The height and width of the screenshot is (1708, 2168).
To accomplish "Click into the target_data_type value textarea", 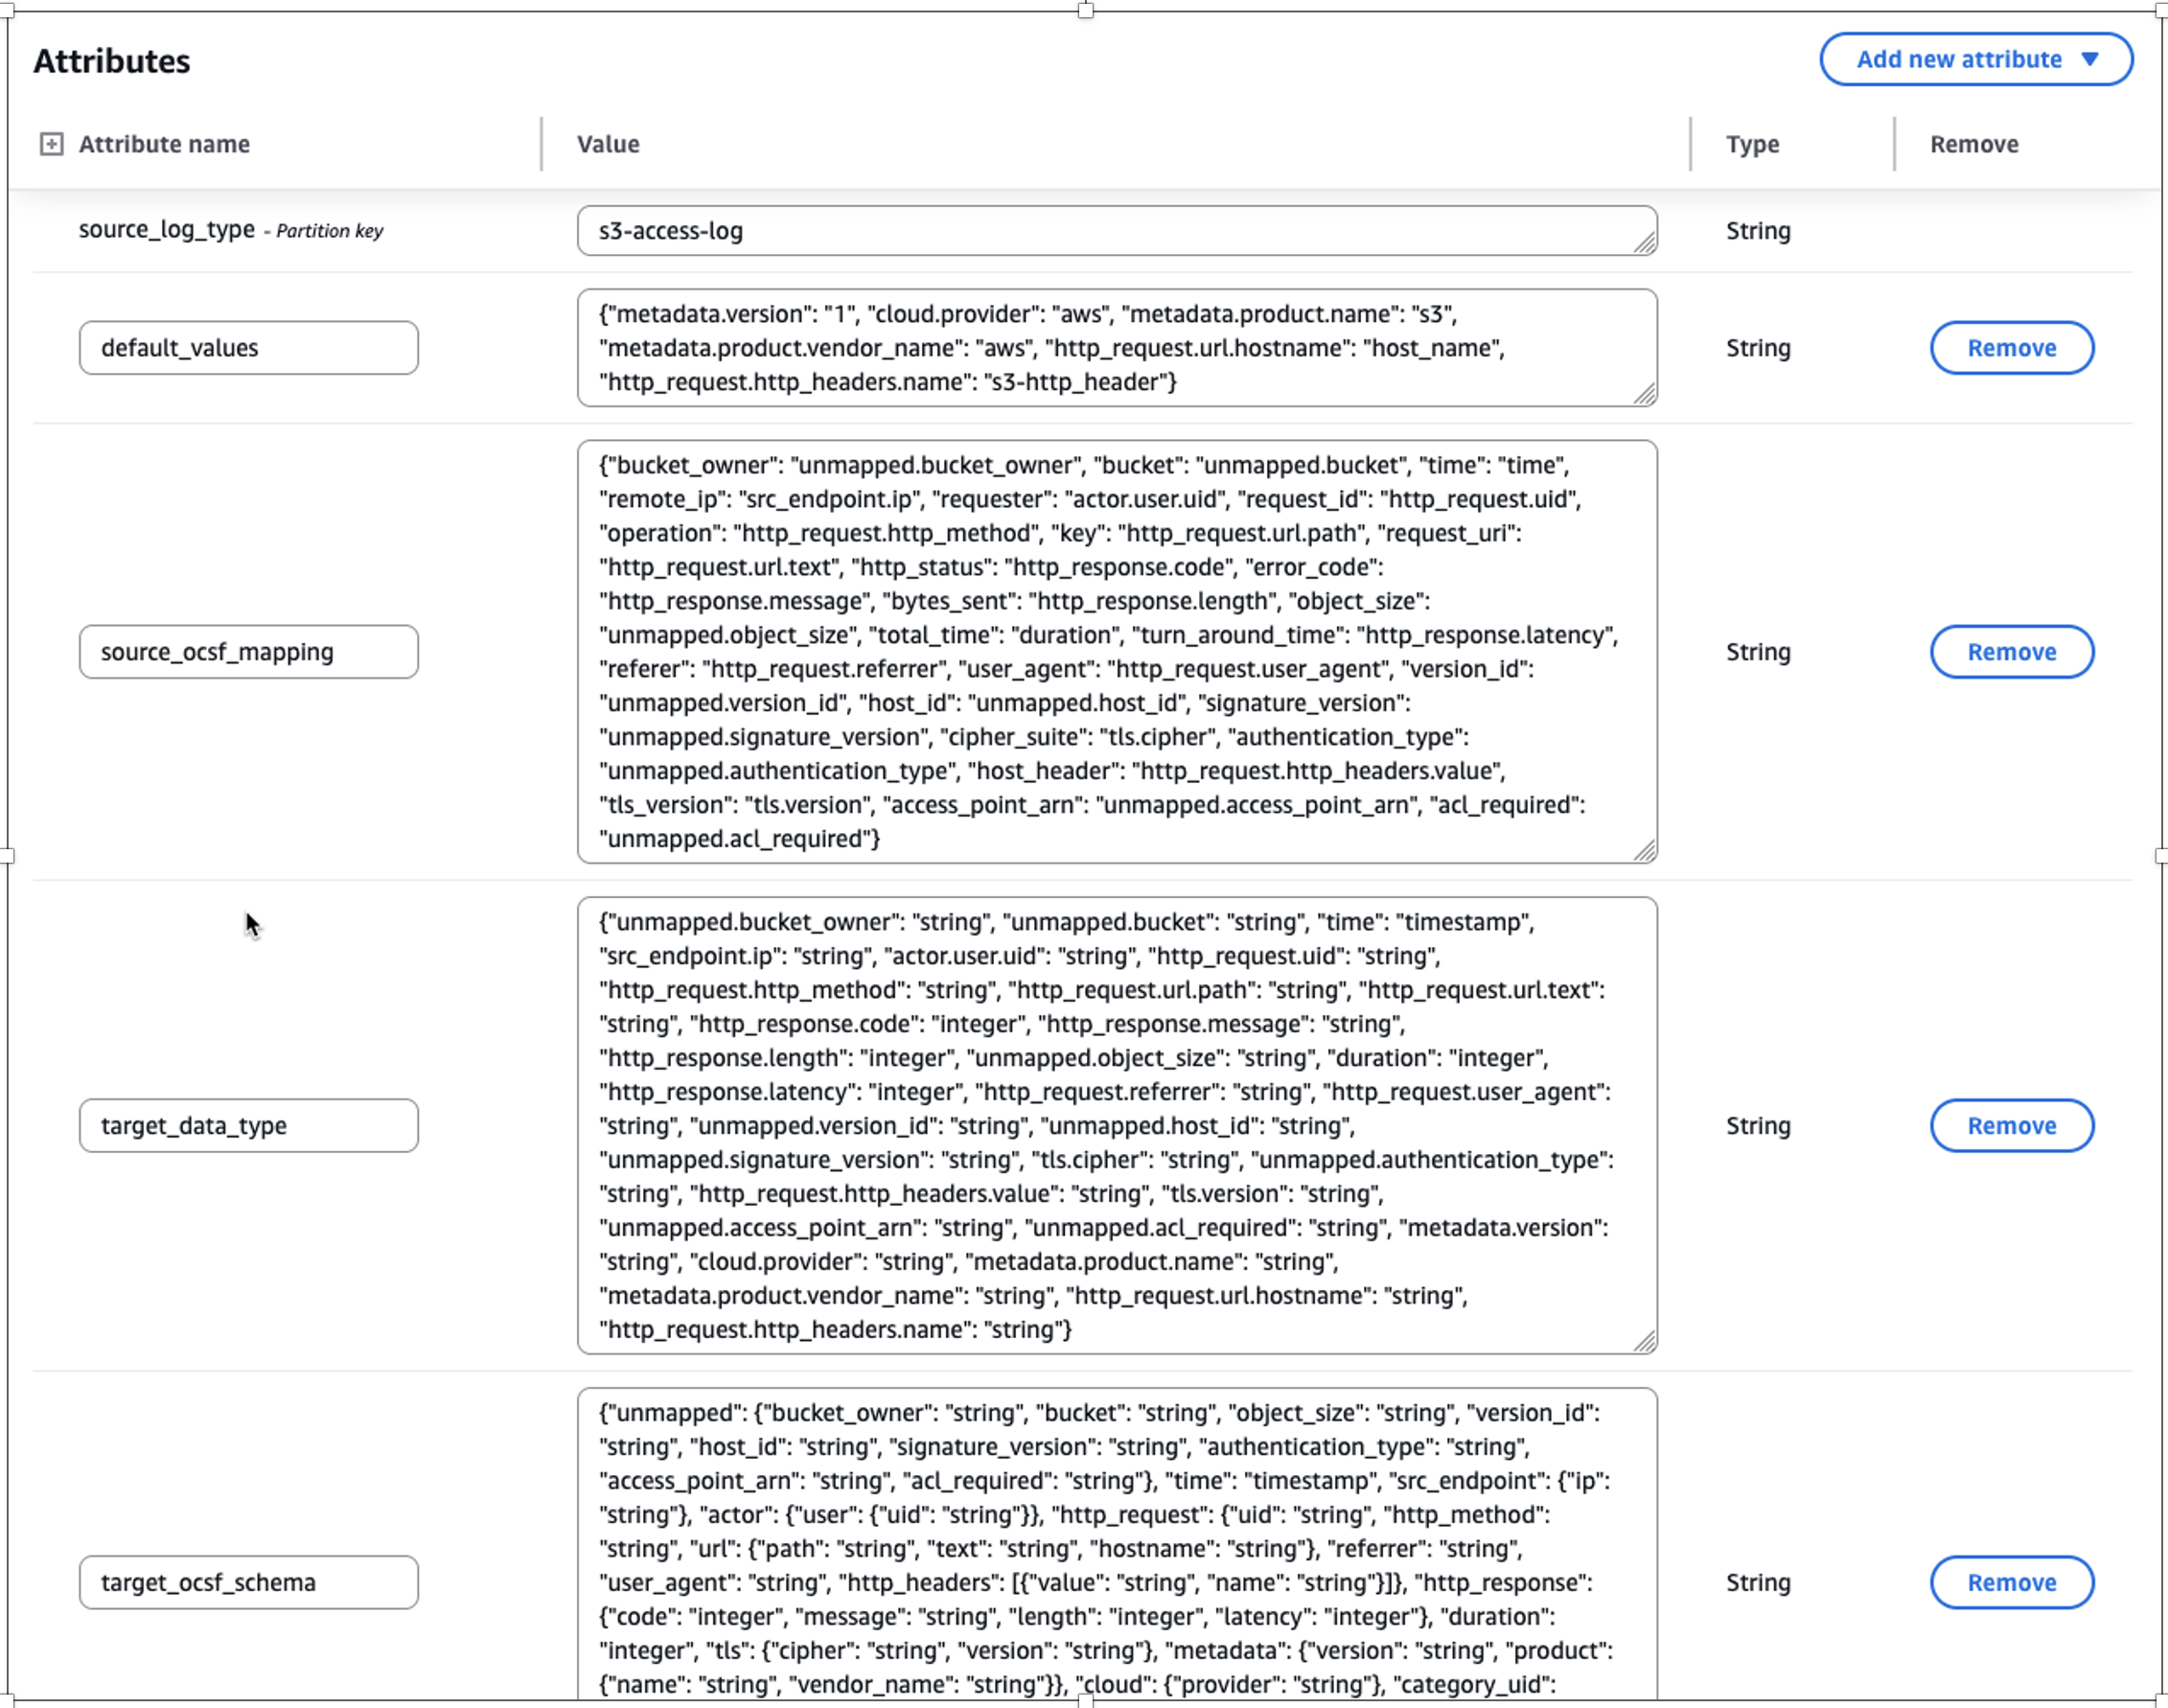I will (1100, 1126).
